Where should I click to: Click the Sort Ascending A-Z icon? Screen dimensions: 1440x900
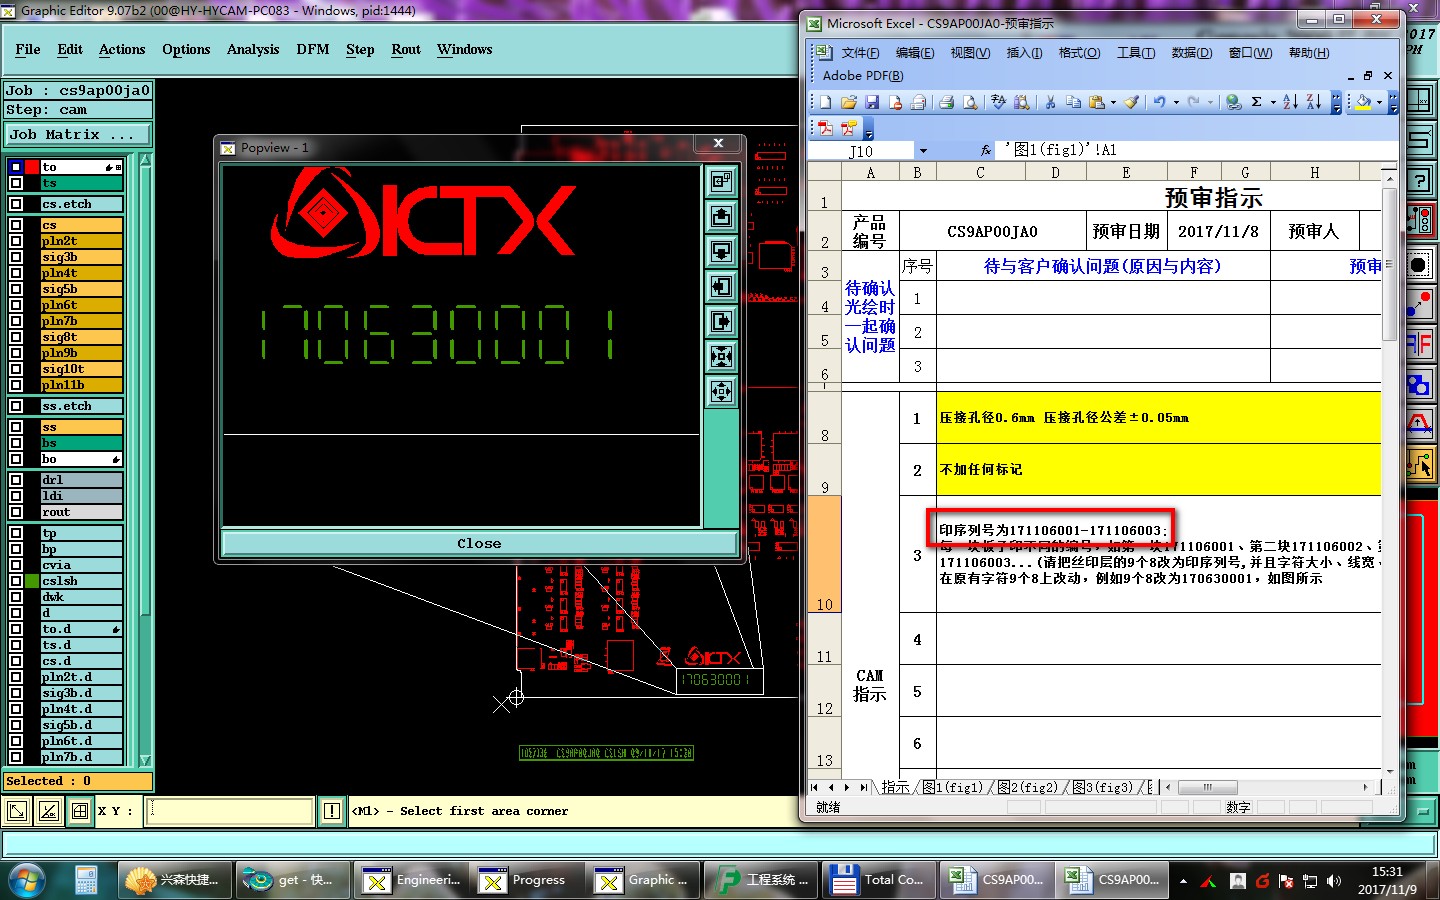pos(1290,102)
